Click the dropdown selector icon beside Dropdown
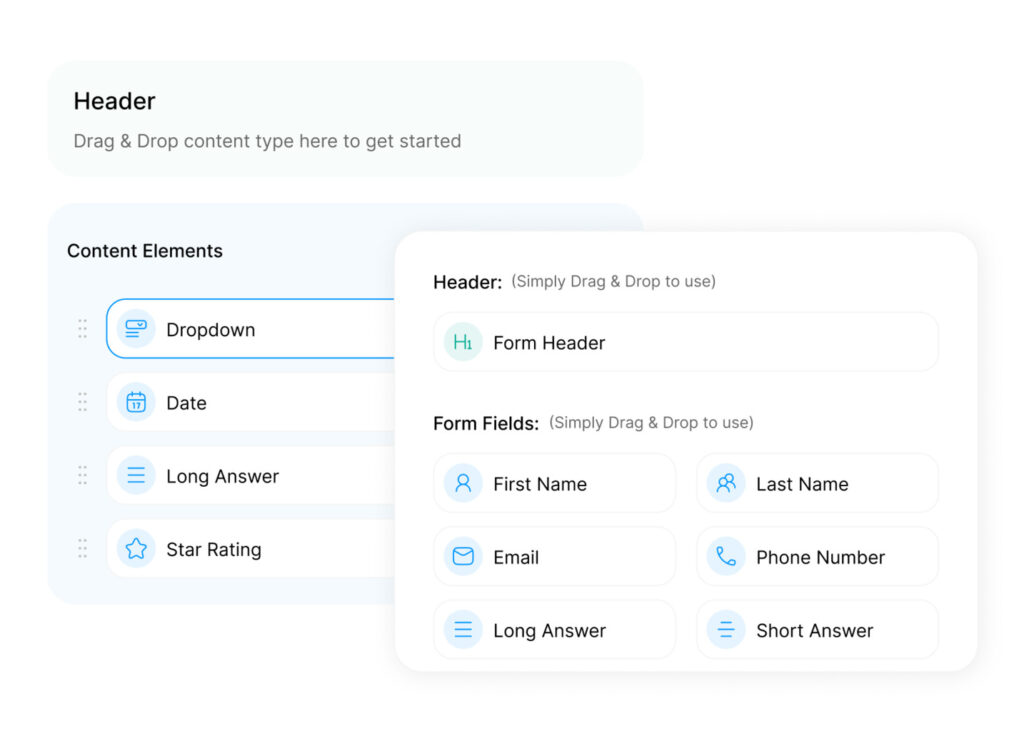 [136, 329]
